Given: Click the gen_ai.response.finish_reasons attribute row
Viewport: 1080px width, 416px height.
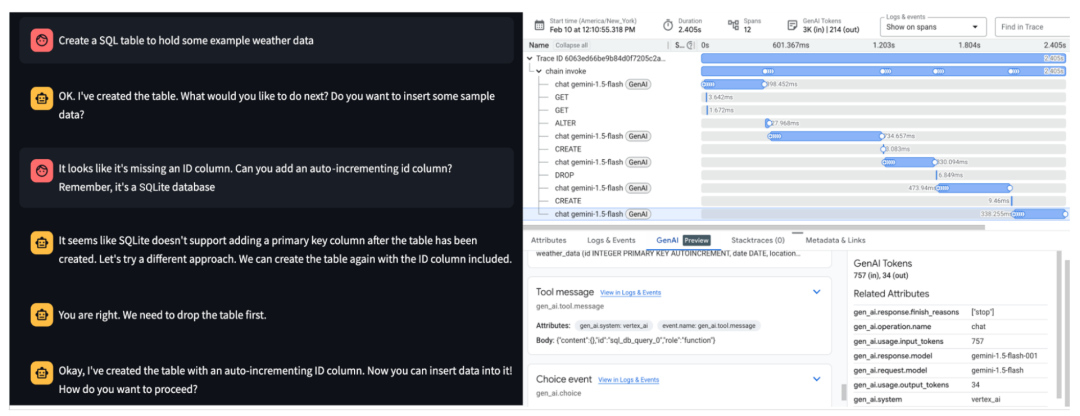Looking at the screenshot, I should (950, 312).
